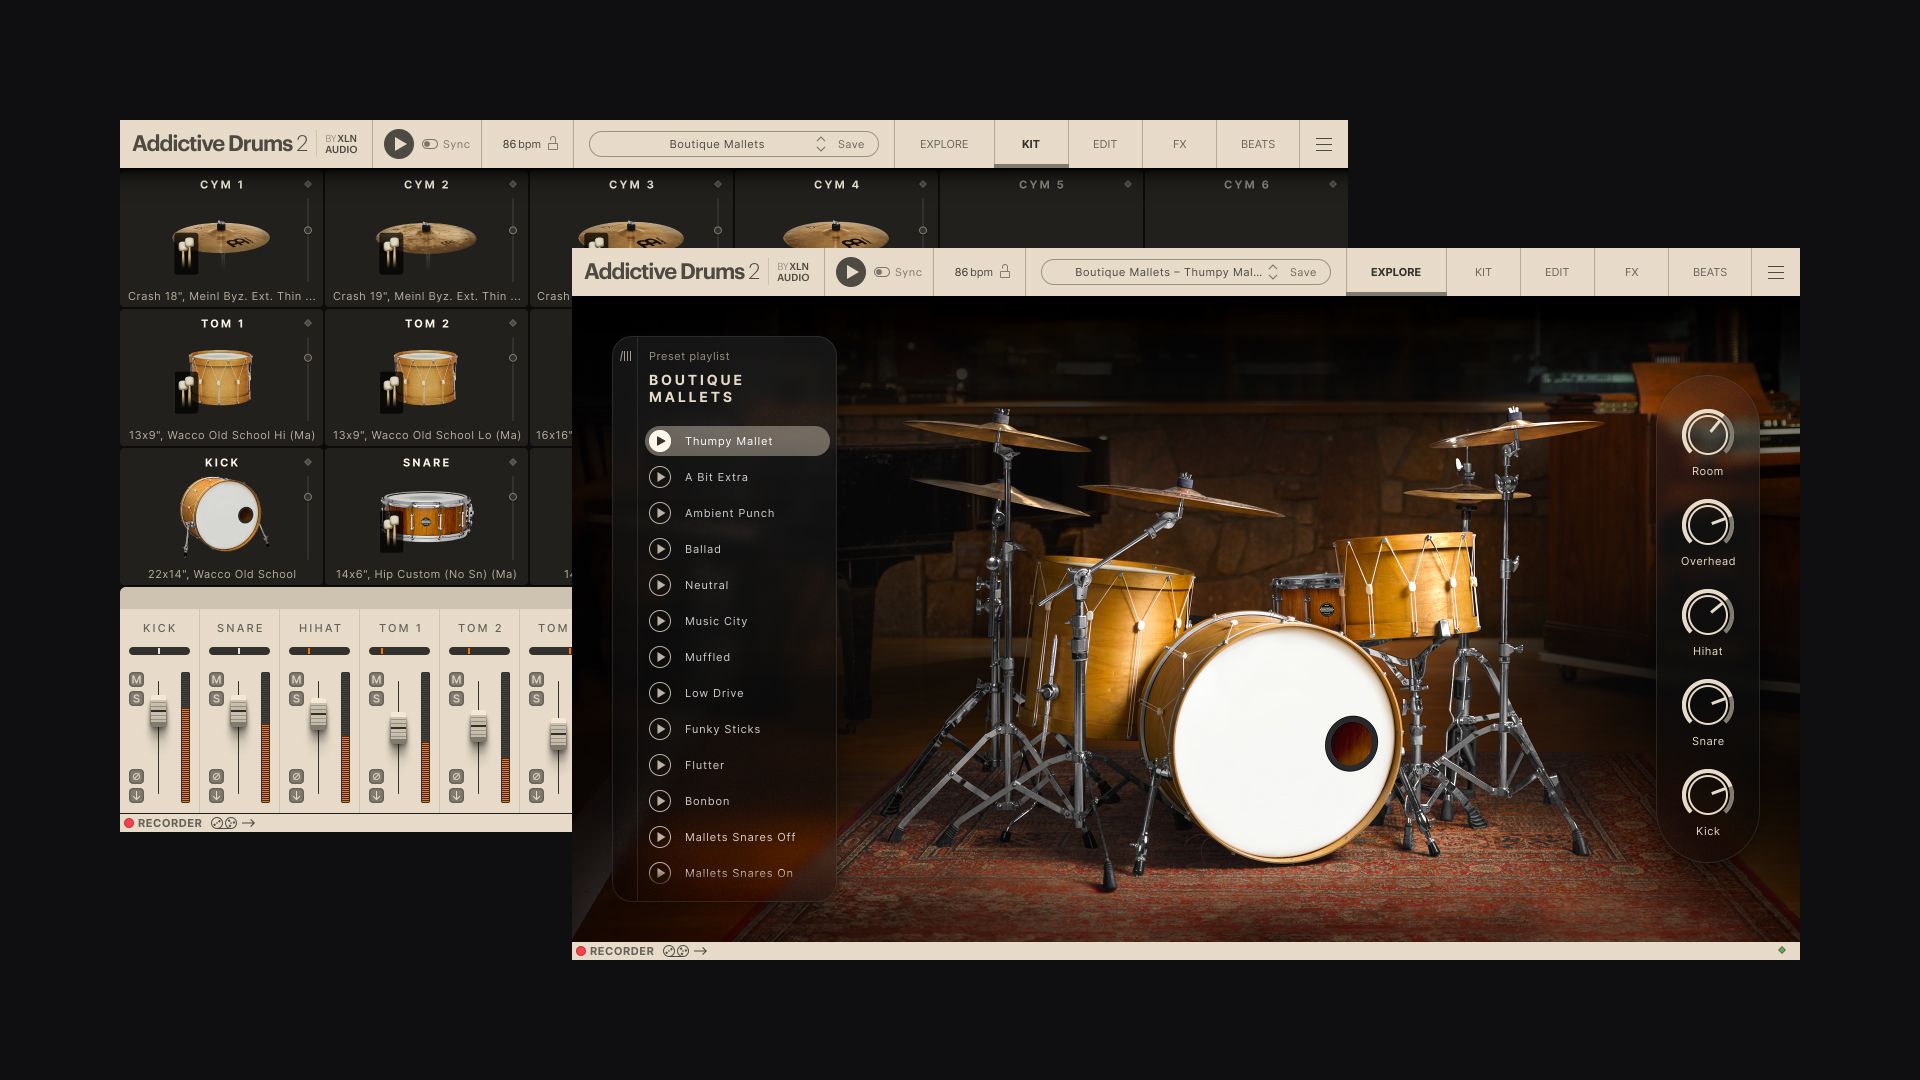The image size is (1920, 1080).
Task: Click the play button in back KIT window
Action: [x=399, y=144]
